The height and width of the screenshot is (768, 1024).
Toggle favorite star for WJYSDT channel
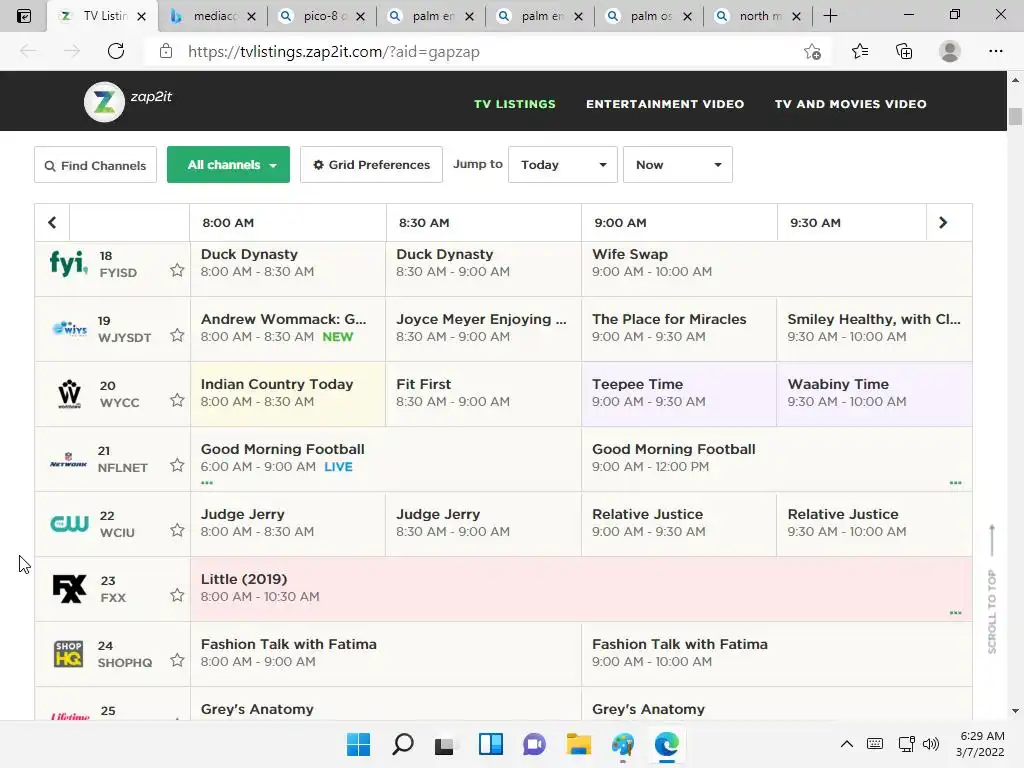[177, 335]
